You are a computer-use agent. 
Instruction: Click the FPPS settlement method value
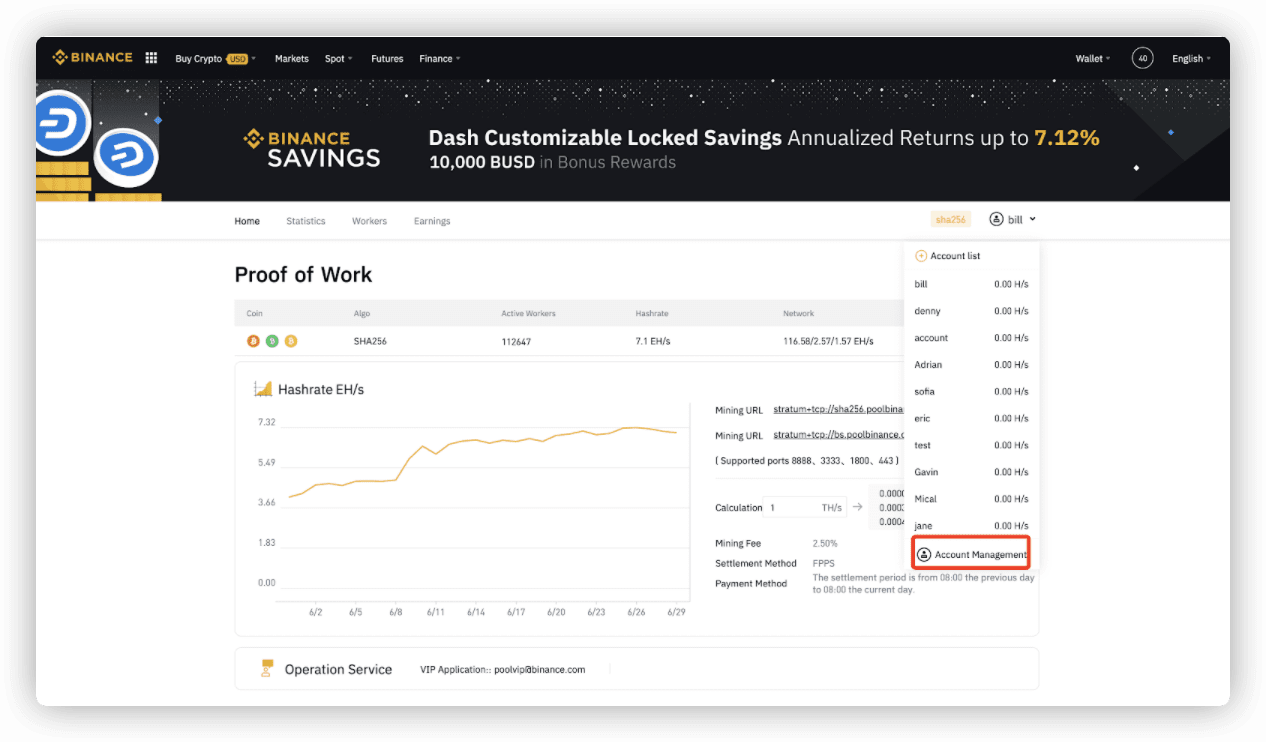[823, 563]
